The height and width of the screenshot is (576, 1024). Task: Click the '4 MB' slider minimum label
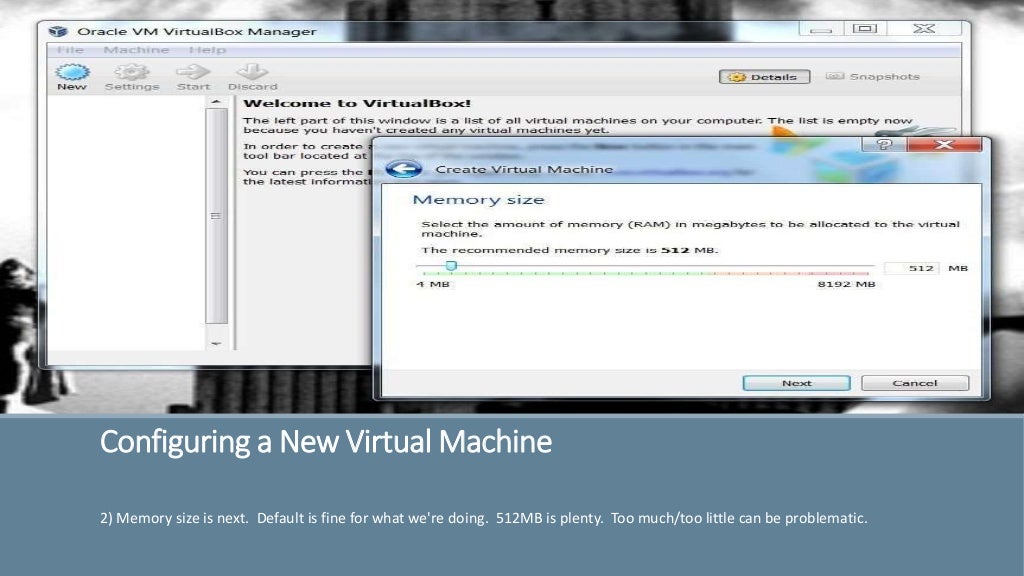pos(432,284)
